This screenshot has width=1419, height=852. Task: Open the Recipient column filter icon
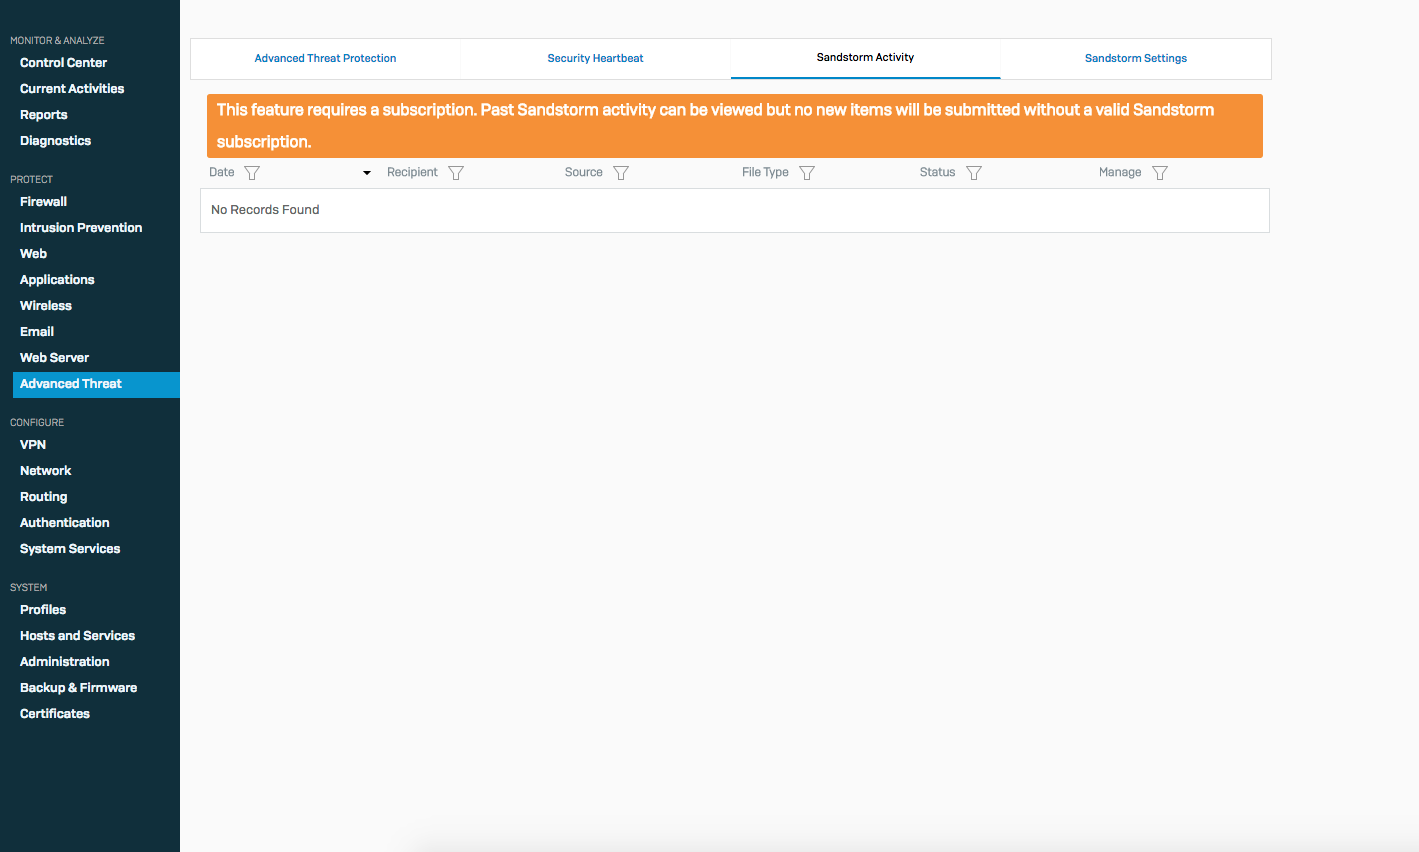pos(456,173)
